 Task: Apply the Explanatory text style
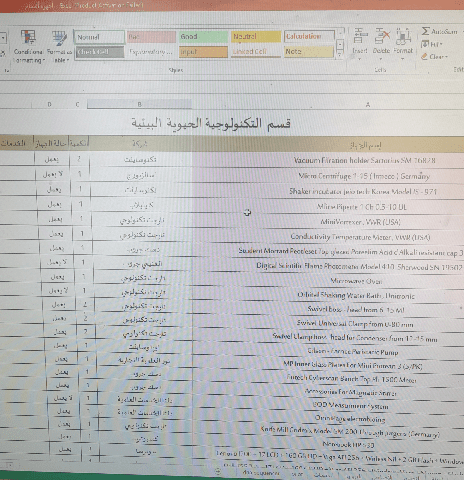(151, 52)
